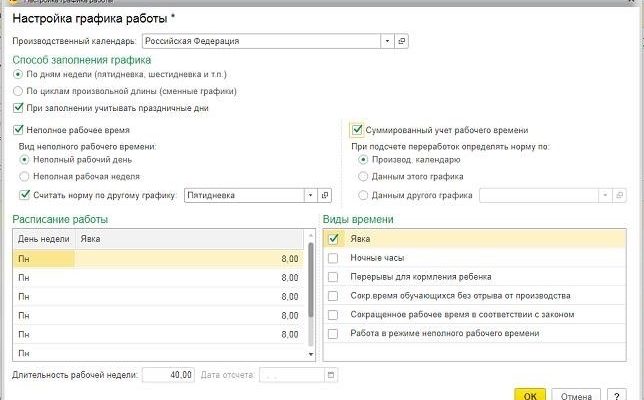The height and width of the screenshot is (400, 644).
Task: Expand Производственный календарь dropdown list
Action: pyautogui.click(x=386, y=41)
